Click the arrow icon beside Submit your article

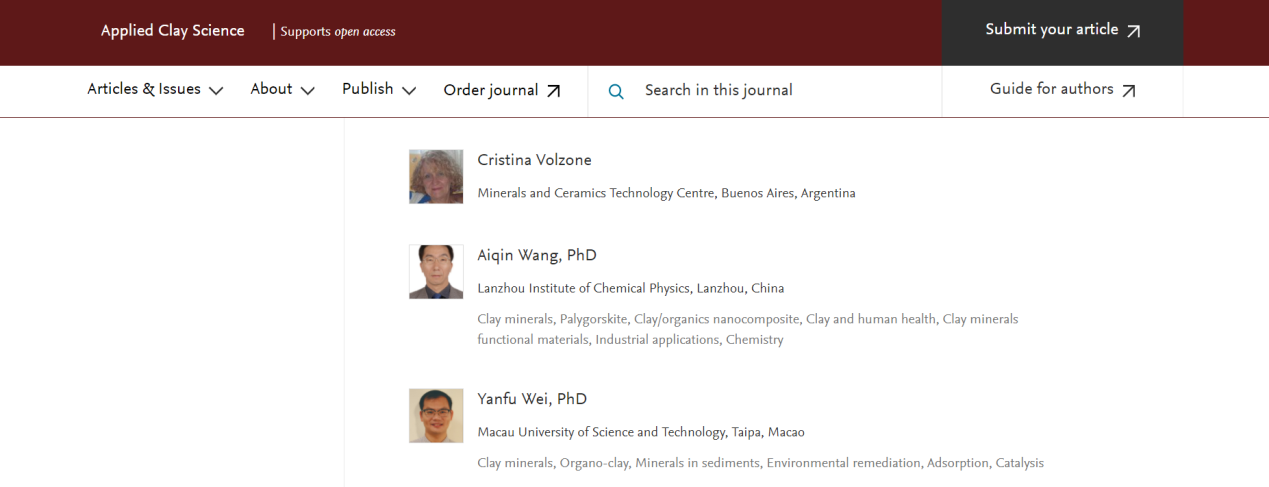coord(1133,31)
